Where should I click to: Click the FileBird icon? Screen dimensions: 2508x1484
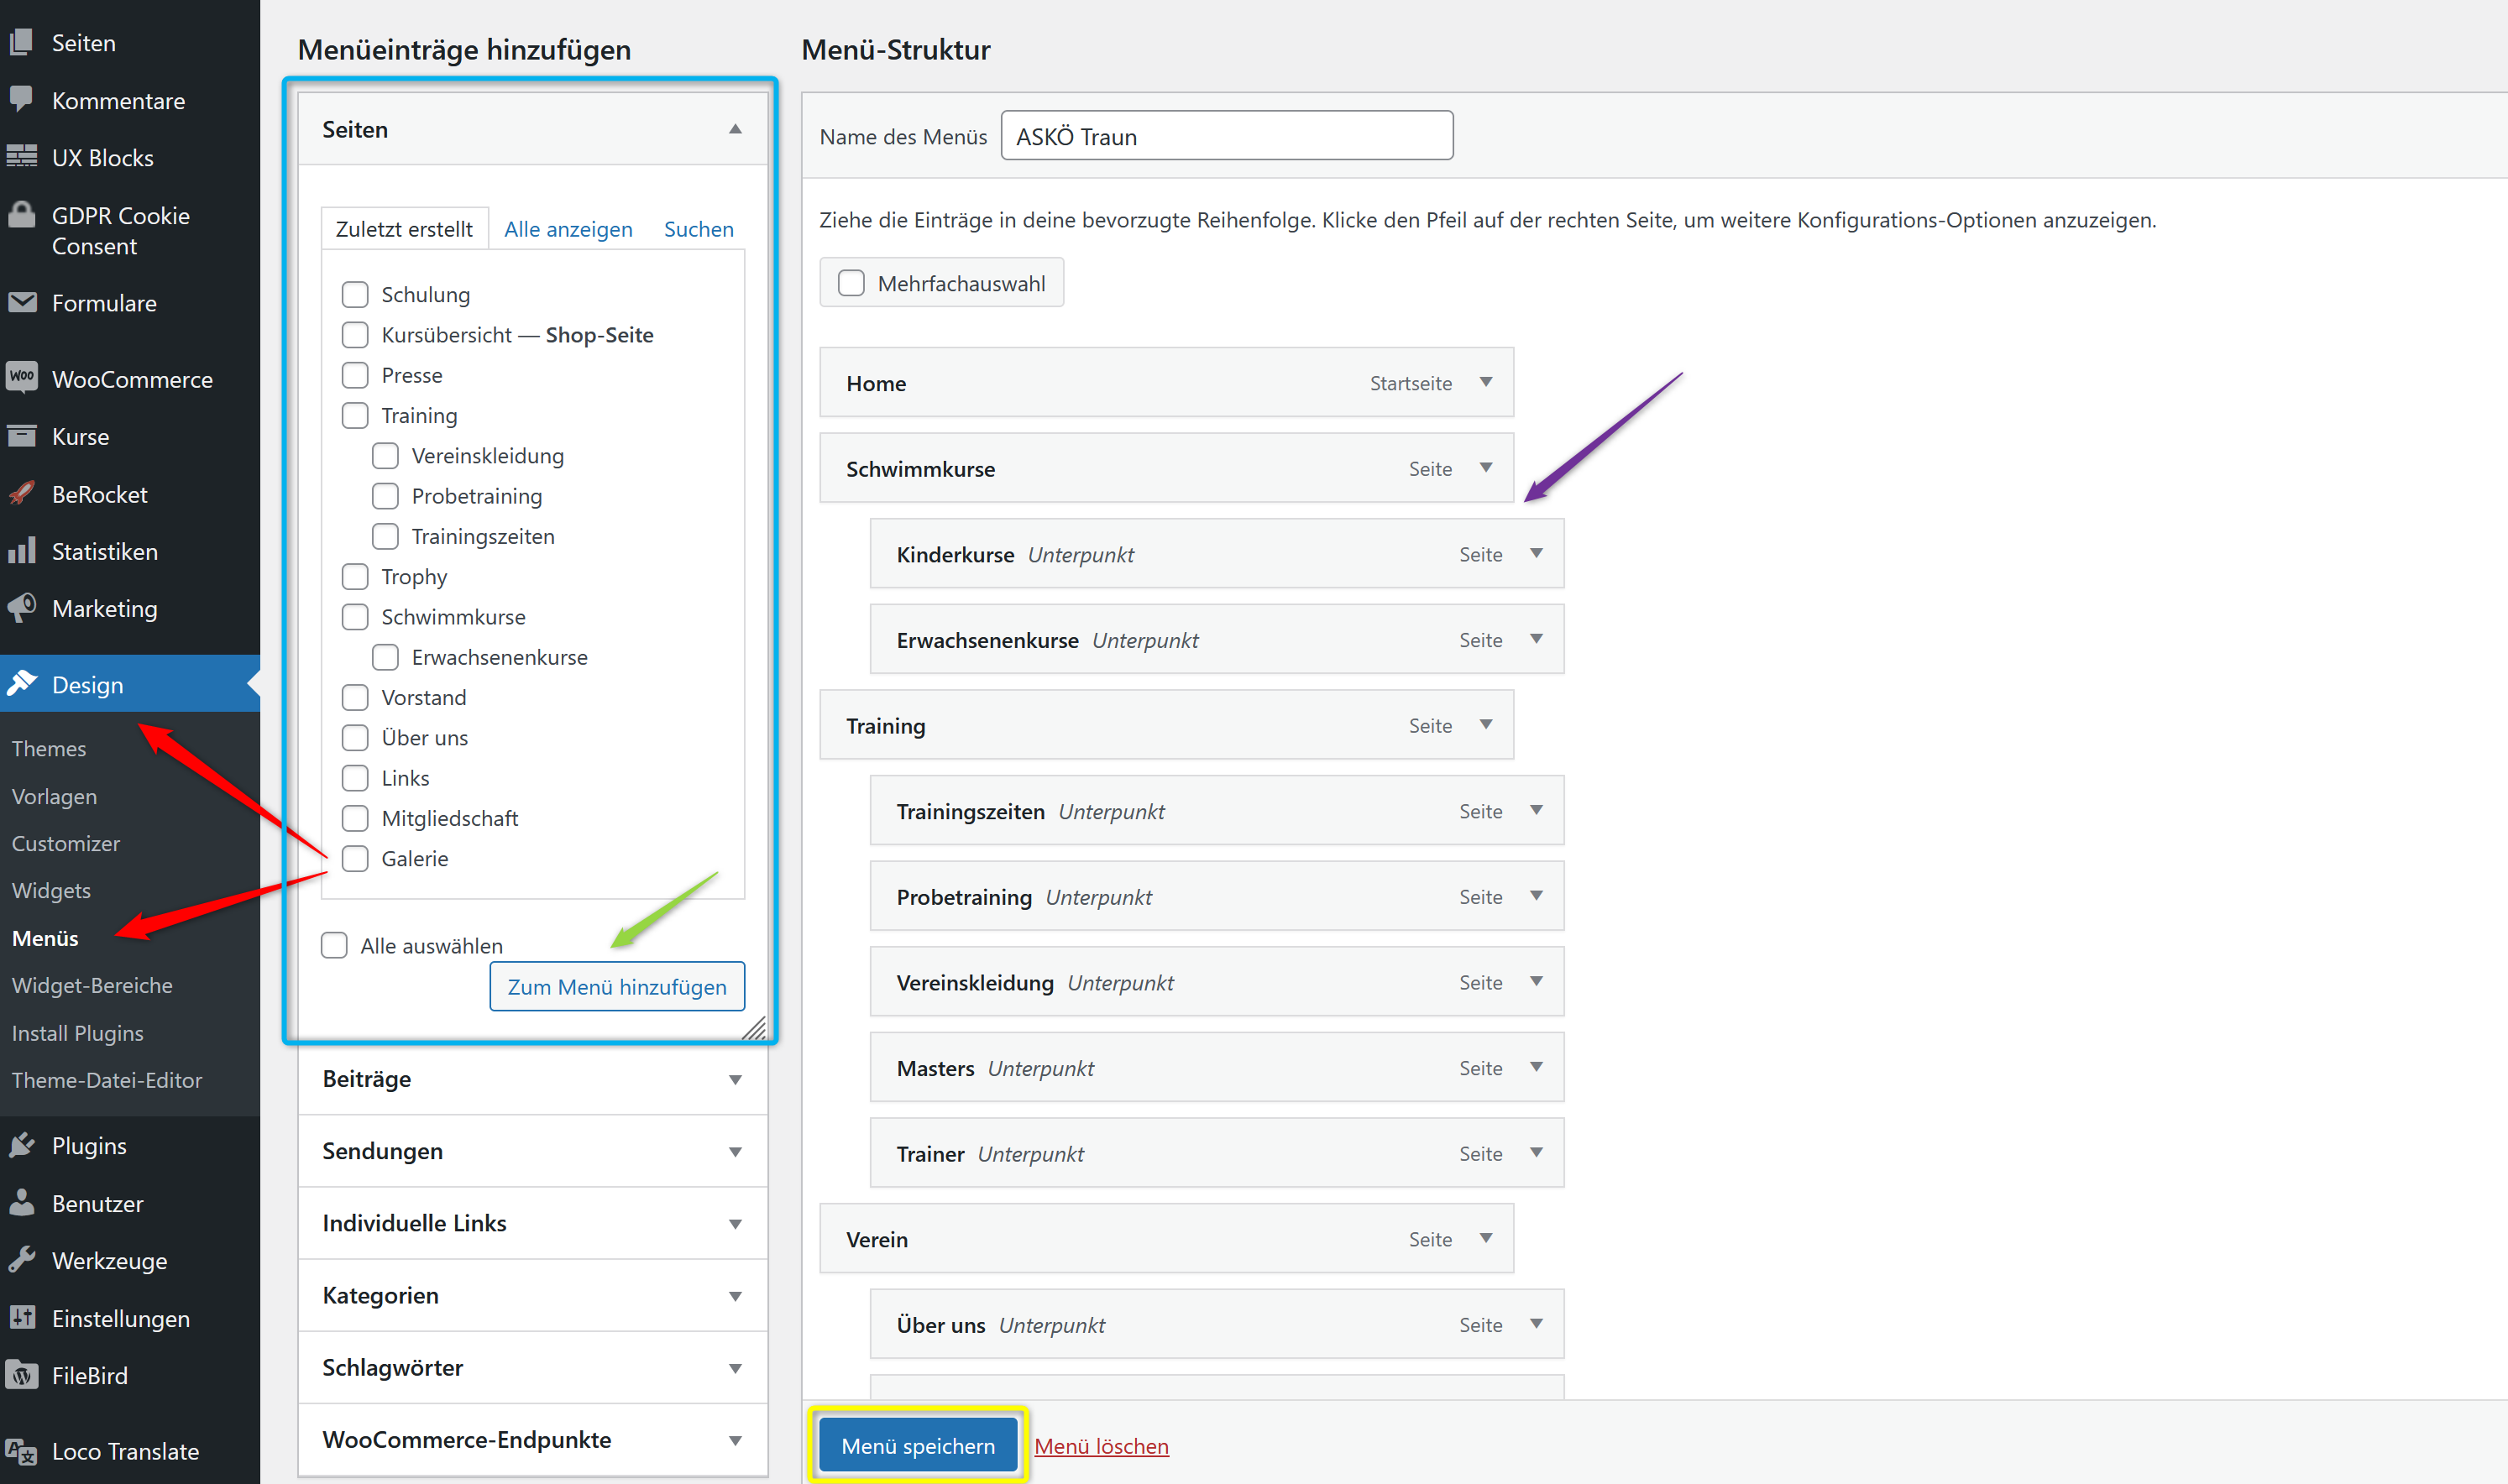click(x=22, y=1375)
